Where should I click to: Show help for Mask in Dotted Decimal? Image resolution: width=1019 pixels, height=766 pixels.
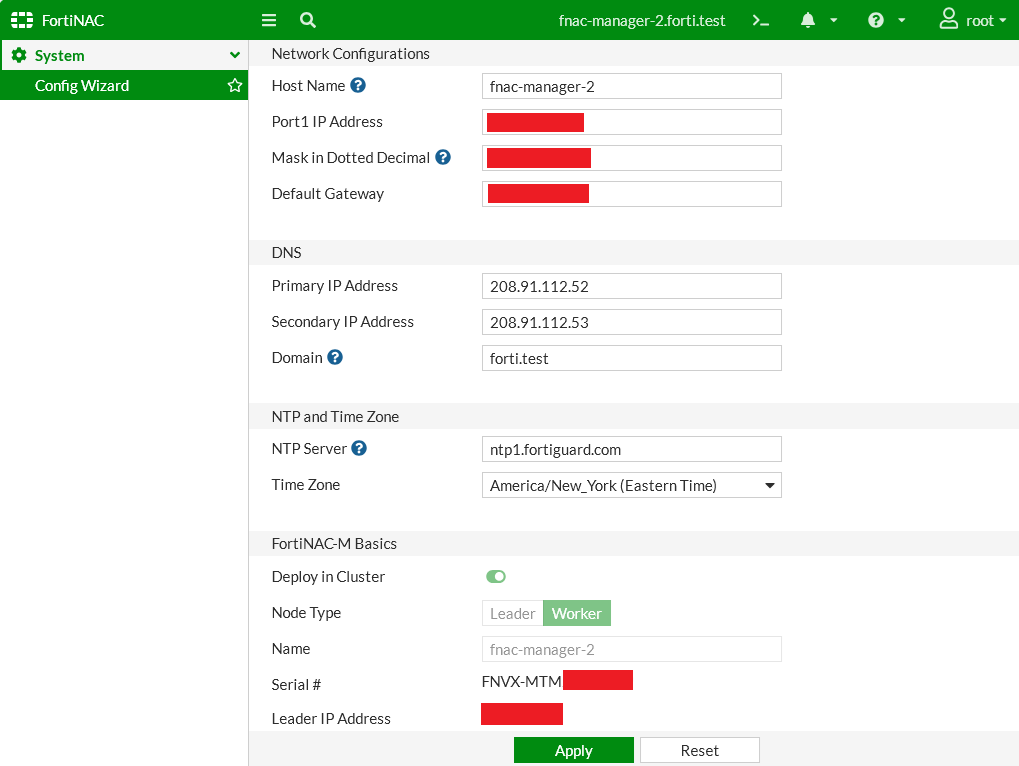coord(443,157)
